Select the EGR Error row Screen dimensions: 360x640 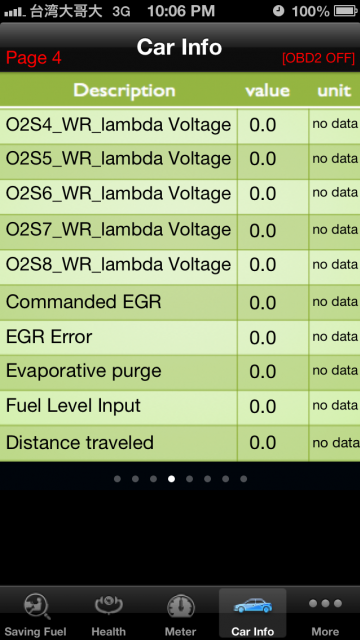(x=180, y=338)
